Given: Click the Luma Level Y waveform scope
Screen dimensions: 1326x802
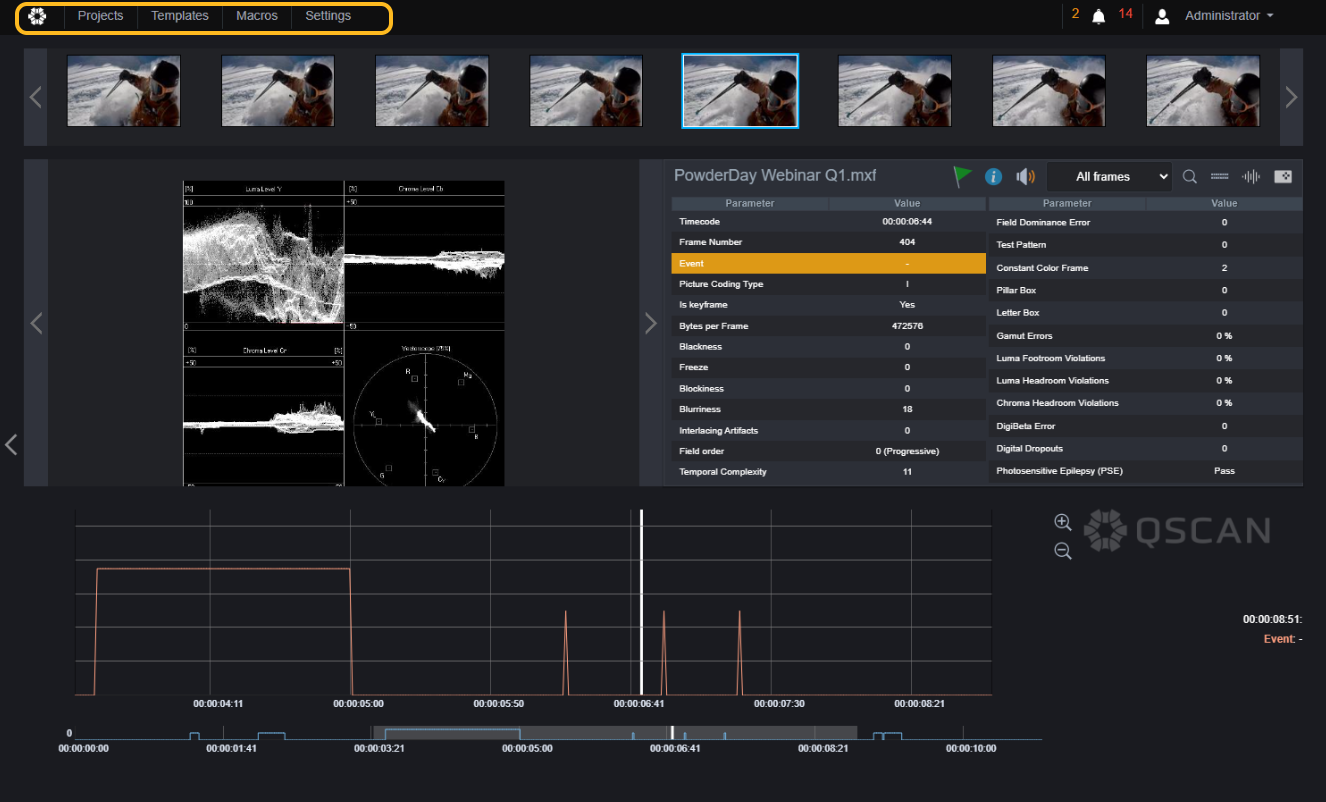Looking at the screenshot, I should [264, 253].
